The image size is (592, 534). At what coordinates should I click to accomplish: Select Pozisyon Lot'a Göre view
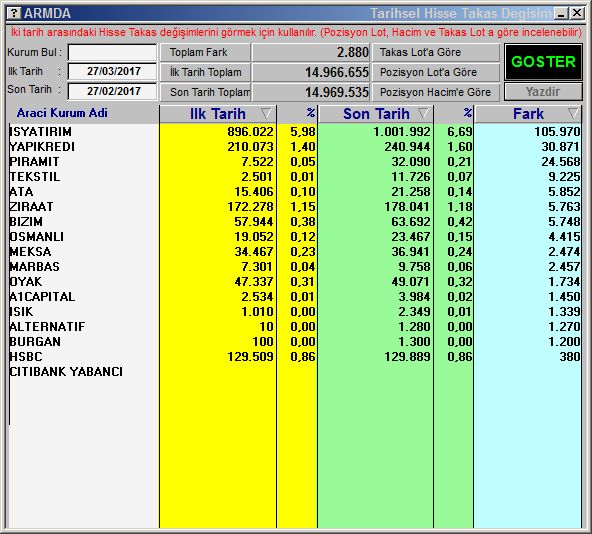click(436, 72)
